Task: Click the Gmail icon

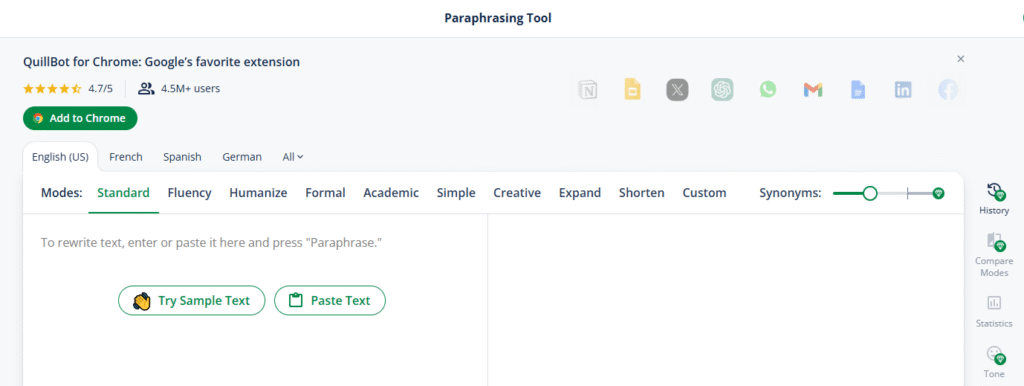Action: (812, 90)
